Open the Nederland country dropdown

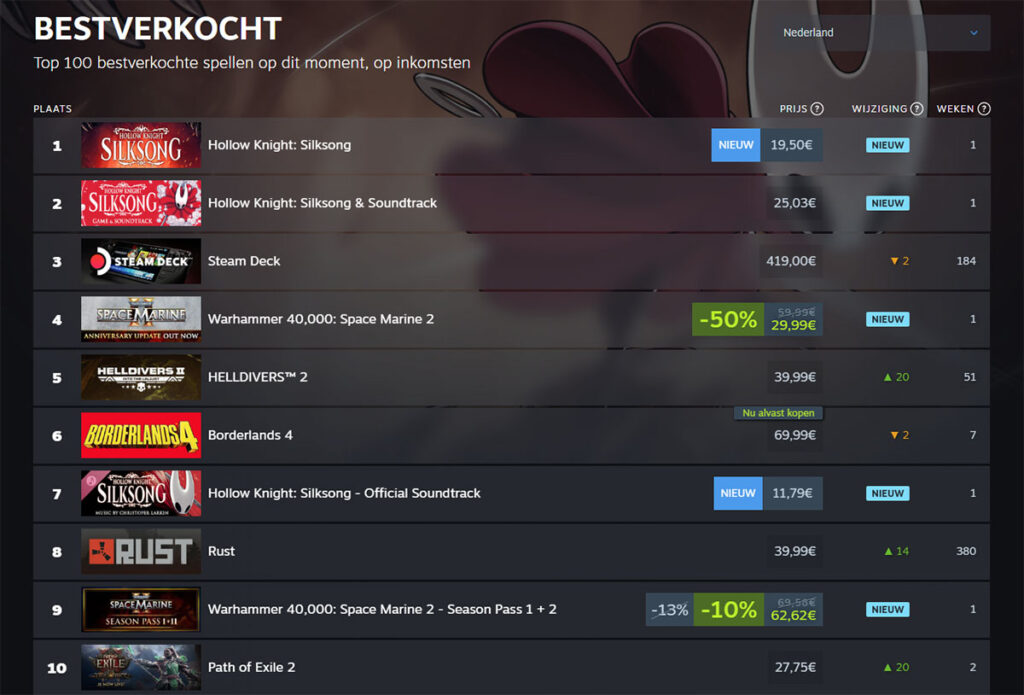[881, 33]
